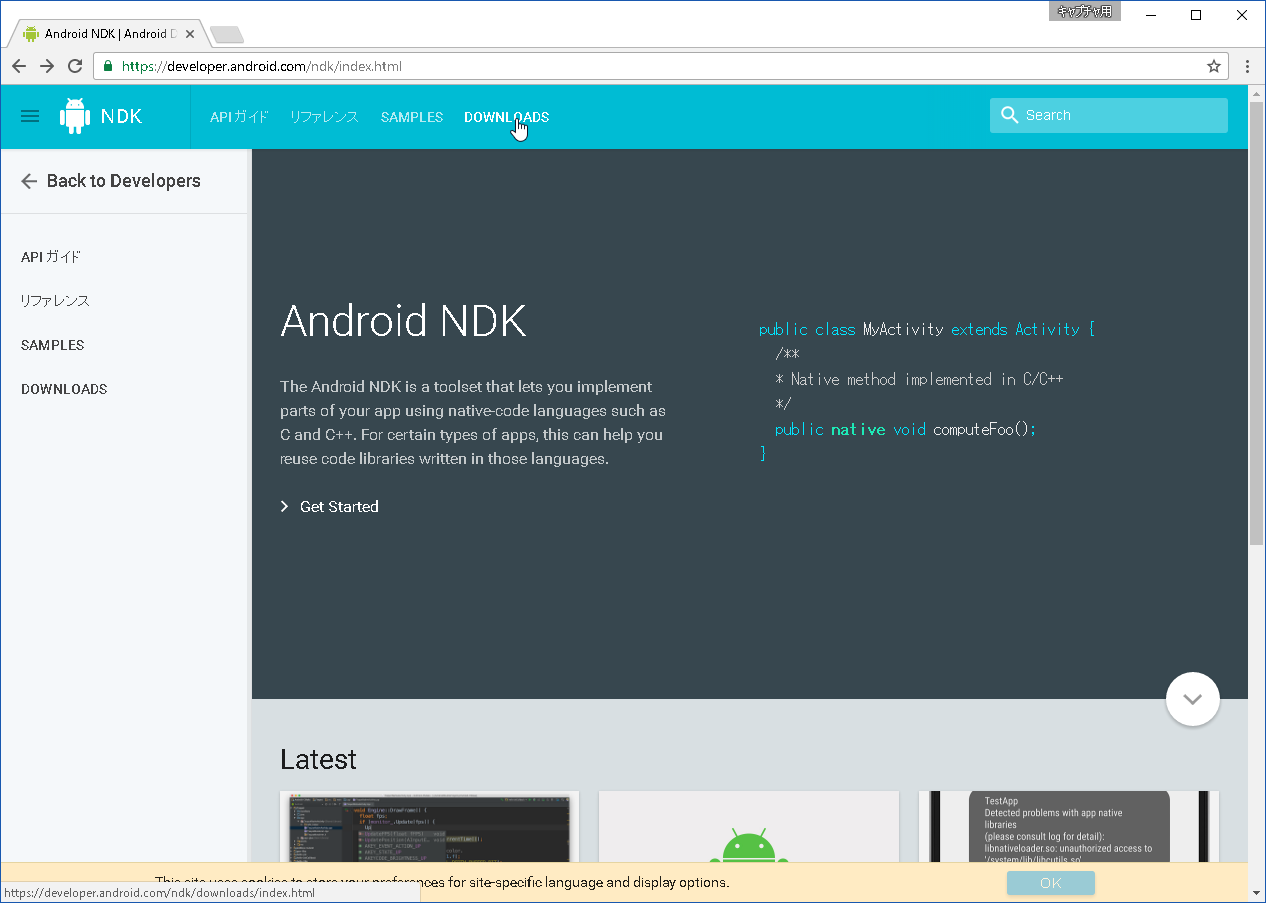Open APIガイド in the top navigation

[239, 117]
